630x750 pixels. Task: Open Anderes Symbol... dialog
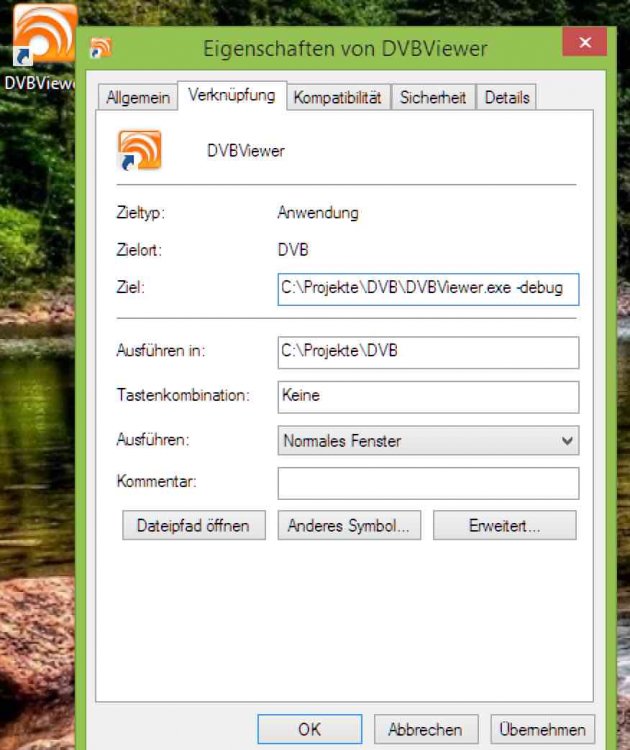click(x=349, y=525)
